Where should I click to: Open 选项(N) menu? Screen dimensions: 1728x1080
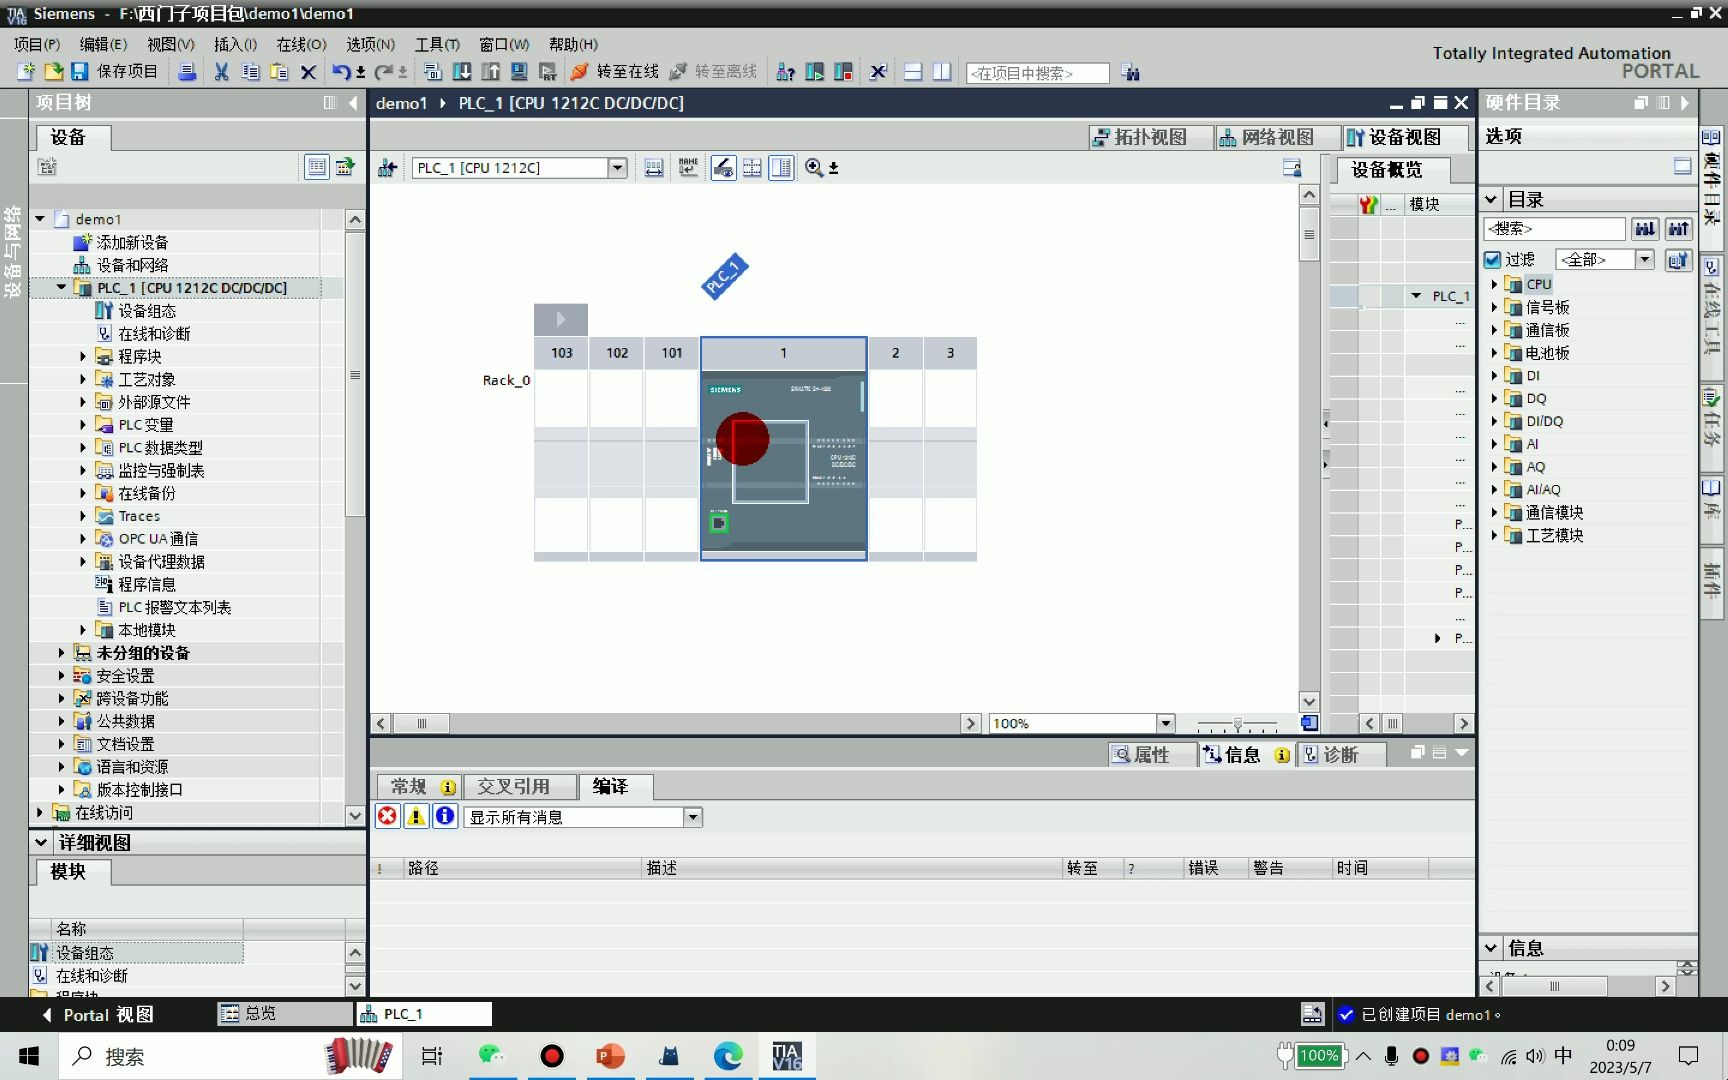[x=371, y=44]
